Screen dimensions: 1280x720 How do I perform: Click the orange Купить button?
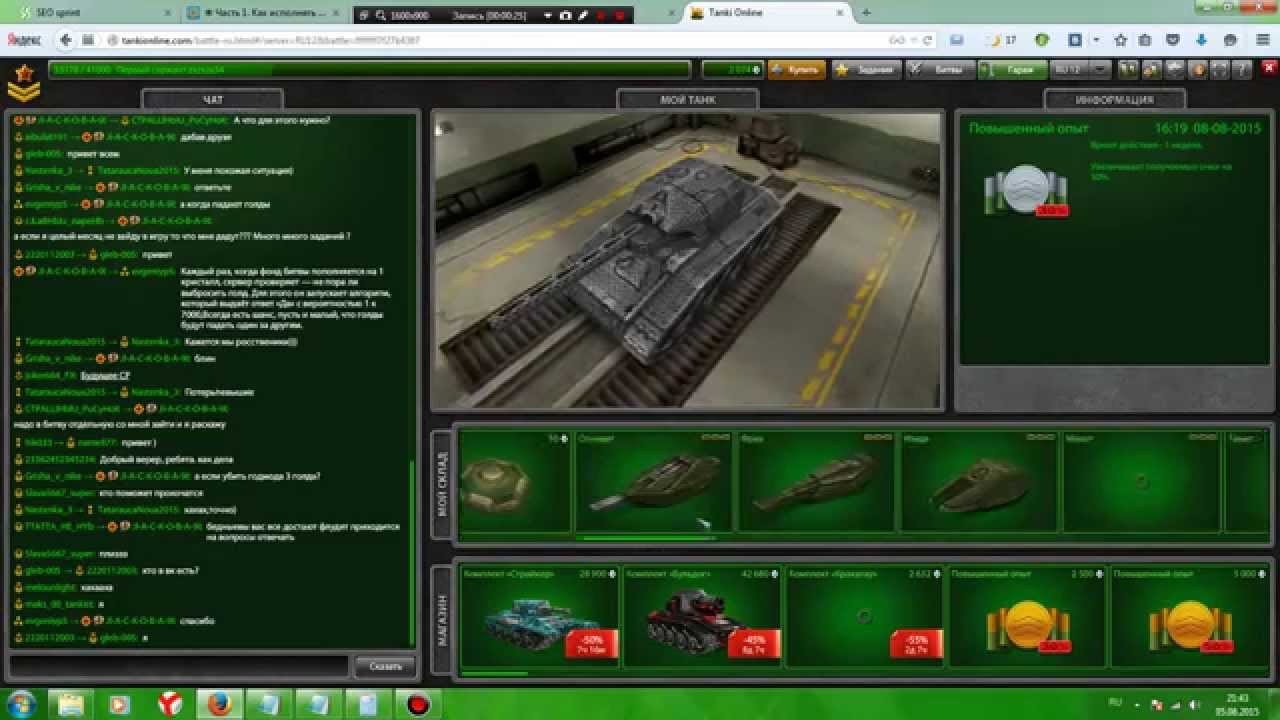coord(796,70)
